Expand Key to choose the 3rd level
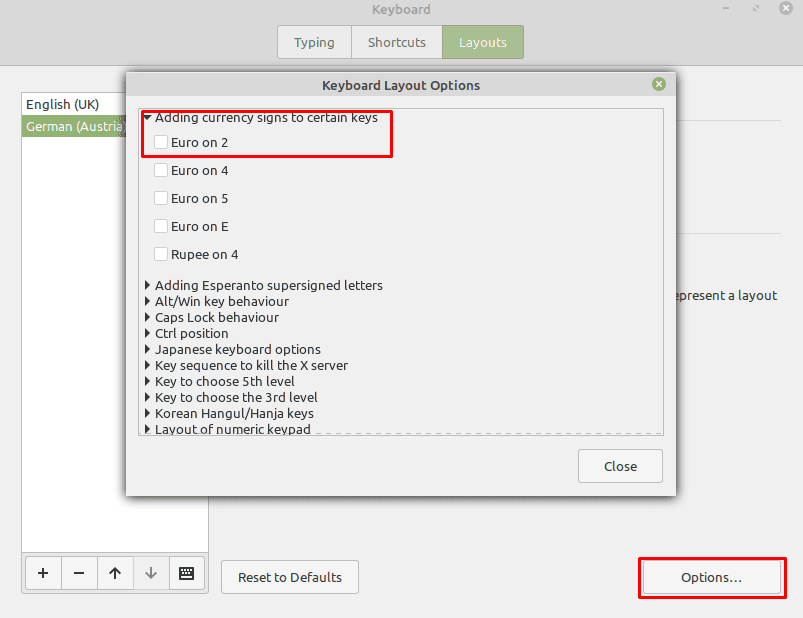This screenshot has height=618, width=803. click(147, 397)
